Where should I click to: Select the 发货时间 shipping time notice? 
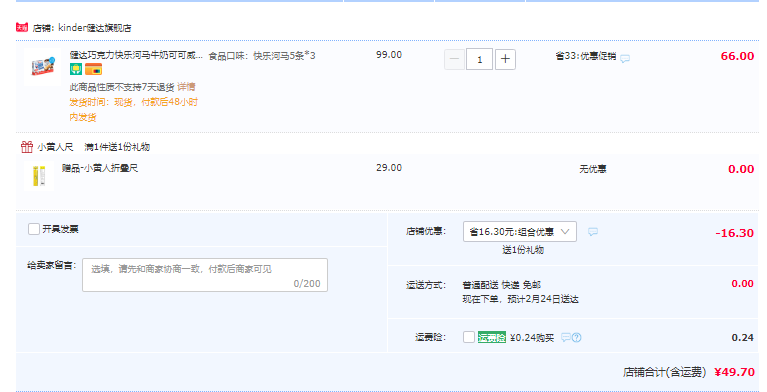coord(134,110)
